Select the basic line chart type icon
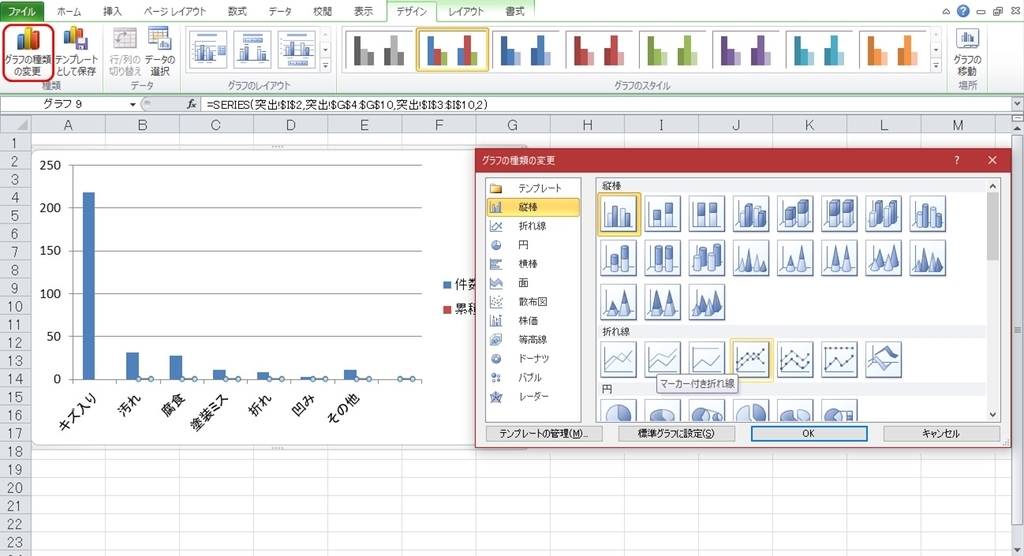1024x556 pixels. pos(618,359)
